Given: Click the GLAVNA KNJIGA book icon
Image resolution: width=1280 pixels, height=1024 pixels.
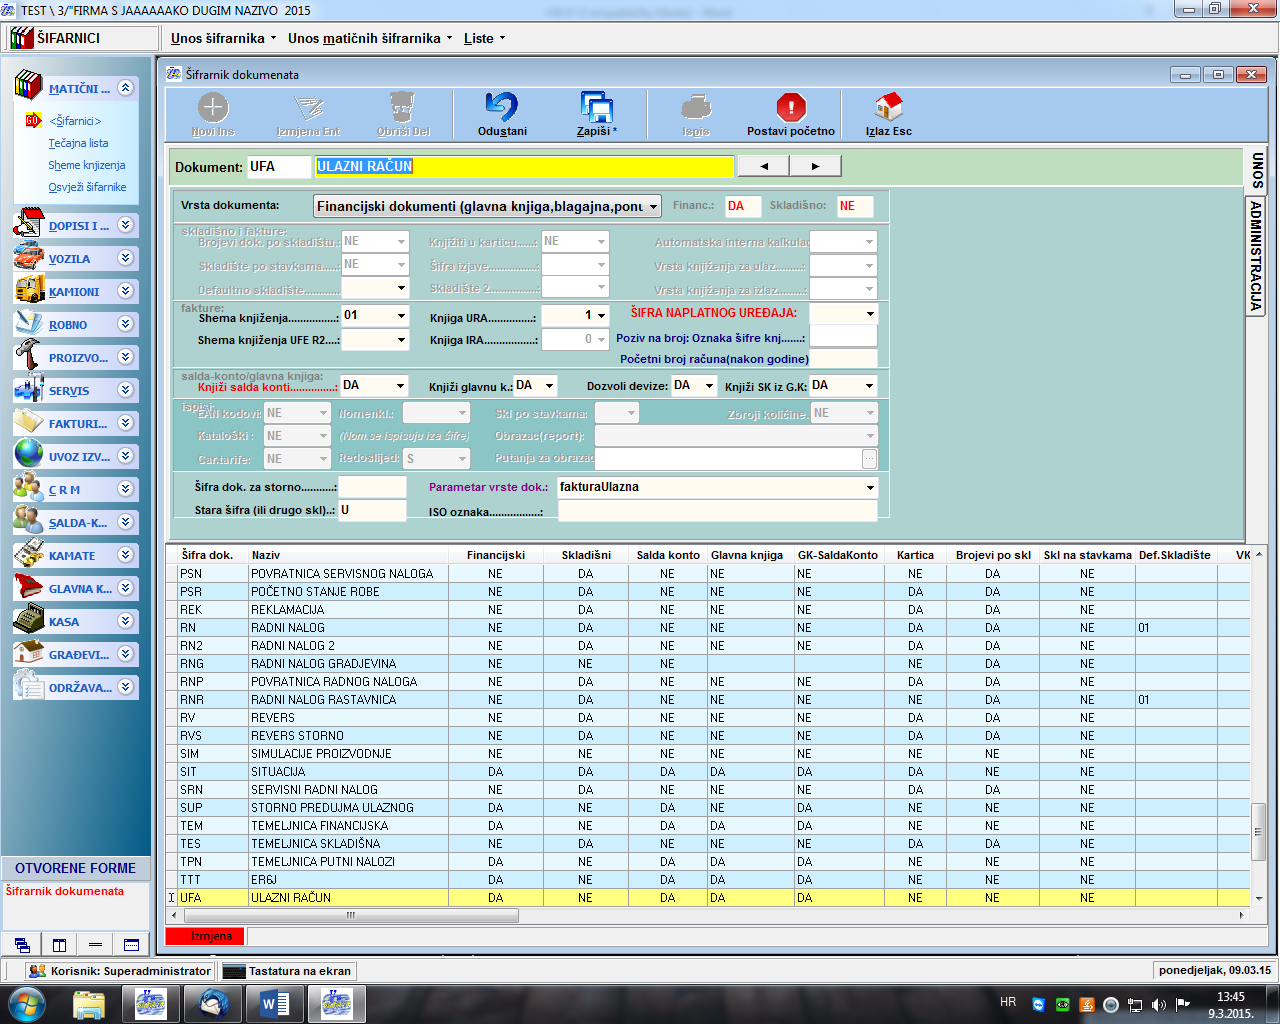Looking at the screenshot, I should coord(28,587).
